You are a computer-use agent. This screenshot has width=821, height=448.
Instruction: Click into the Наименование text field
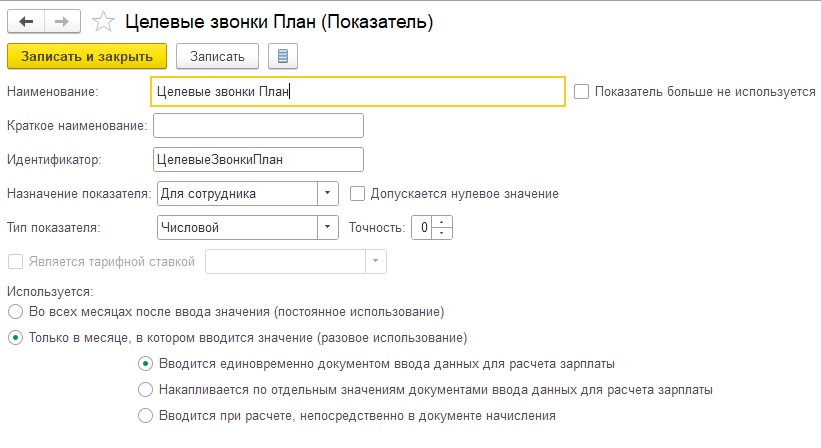coord(356,92)
